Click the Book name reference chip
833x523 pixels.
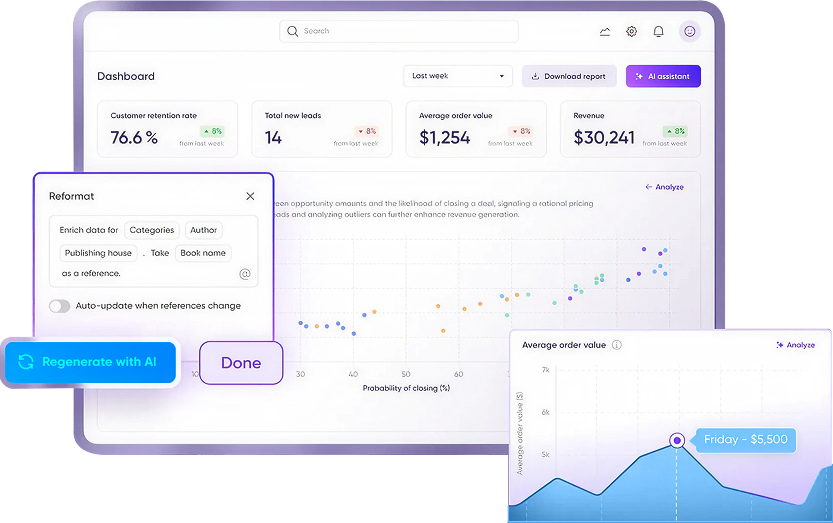click(x=203, y=253)
